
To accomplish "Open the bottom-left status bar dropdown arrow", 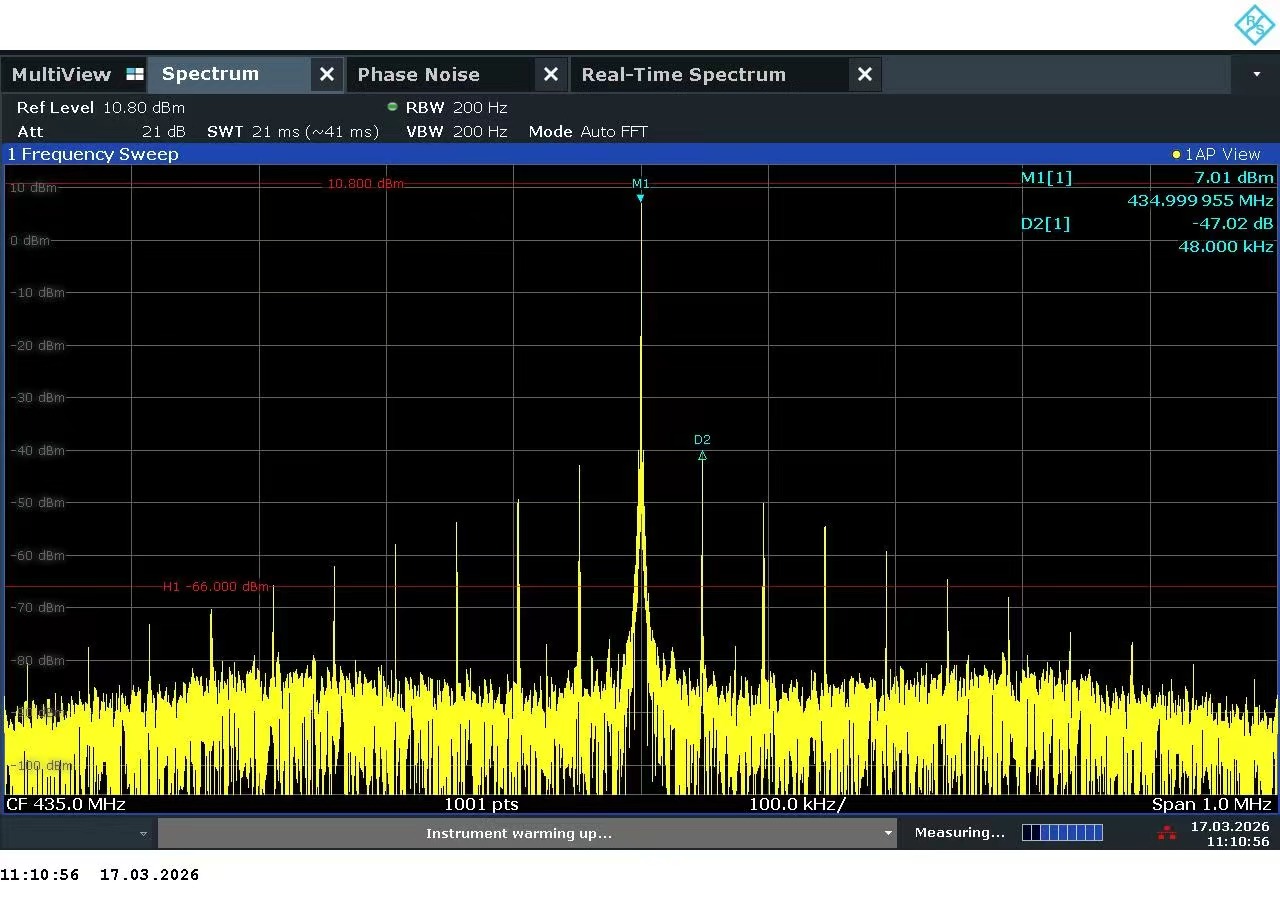I will click(143, 833).
